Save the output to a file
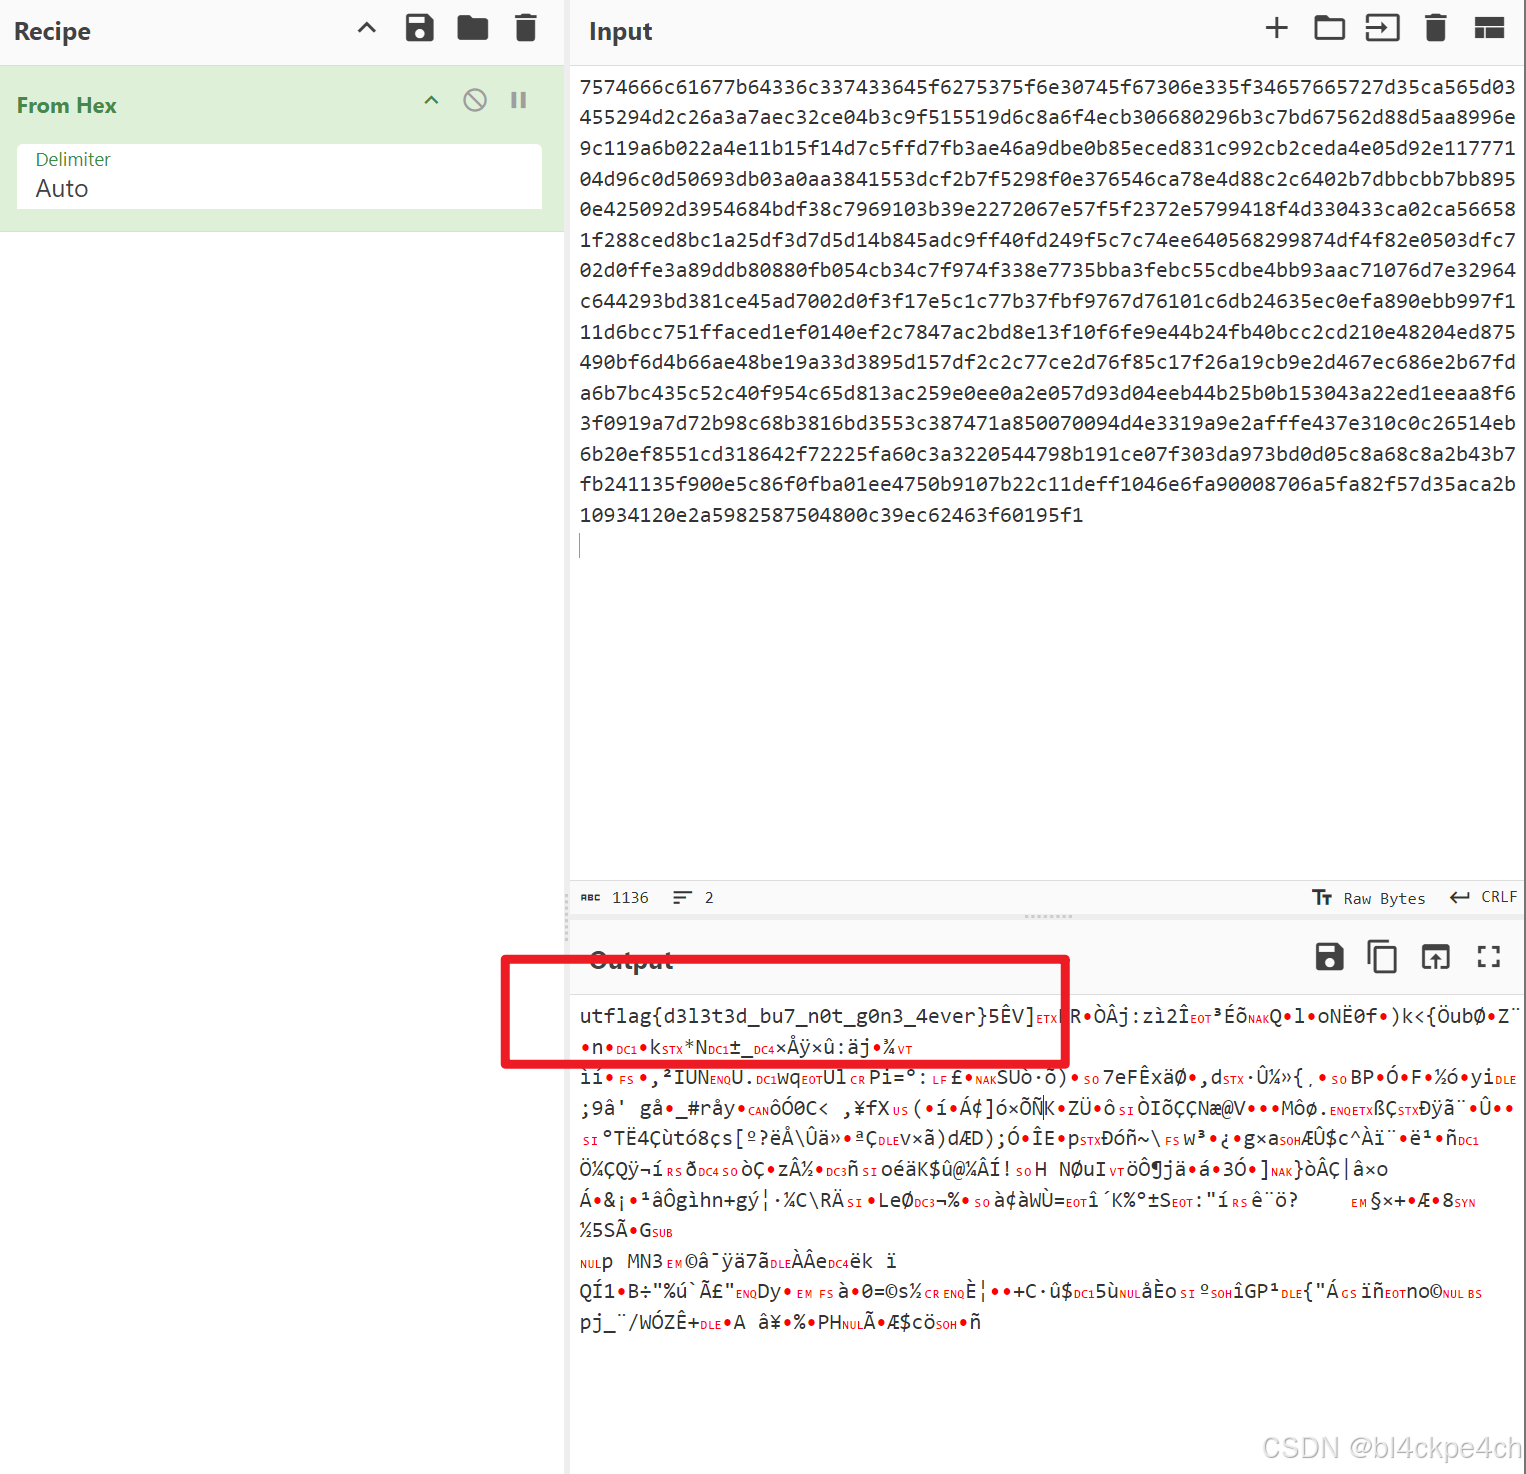Viewport: 1526px width, 1474px height. (x=1328, y=957)
